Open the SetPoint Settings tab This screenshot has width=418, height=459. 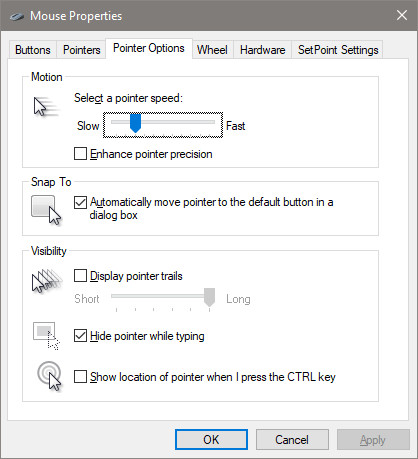338,50
